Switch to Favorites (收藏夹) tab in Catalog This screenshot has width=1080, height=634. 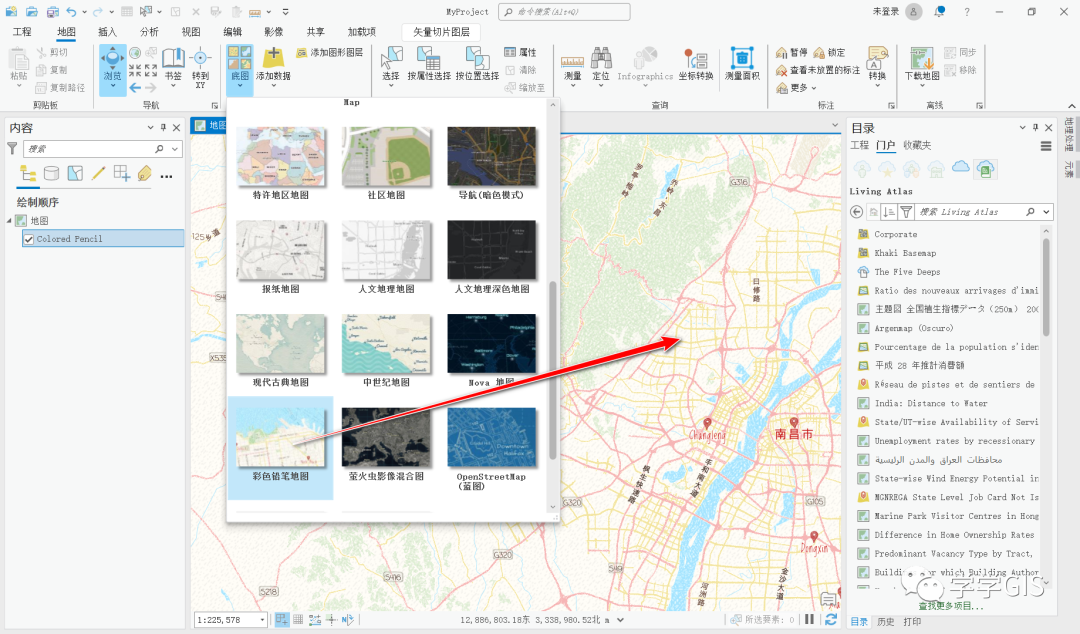[x=917, y=145]
